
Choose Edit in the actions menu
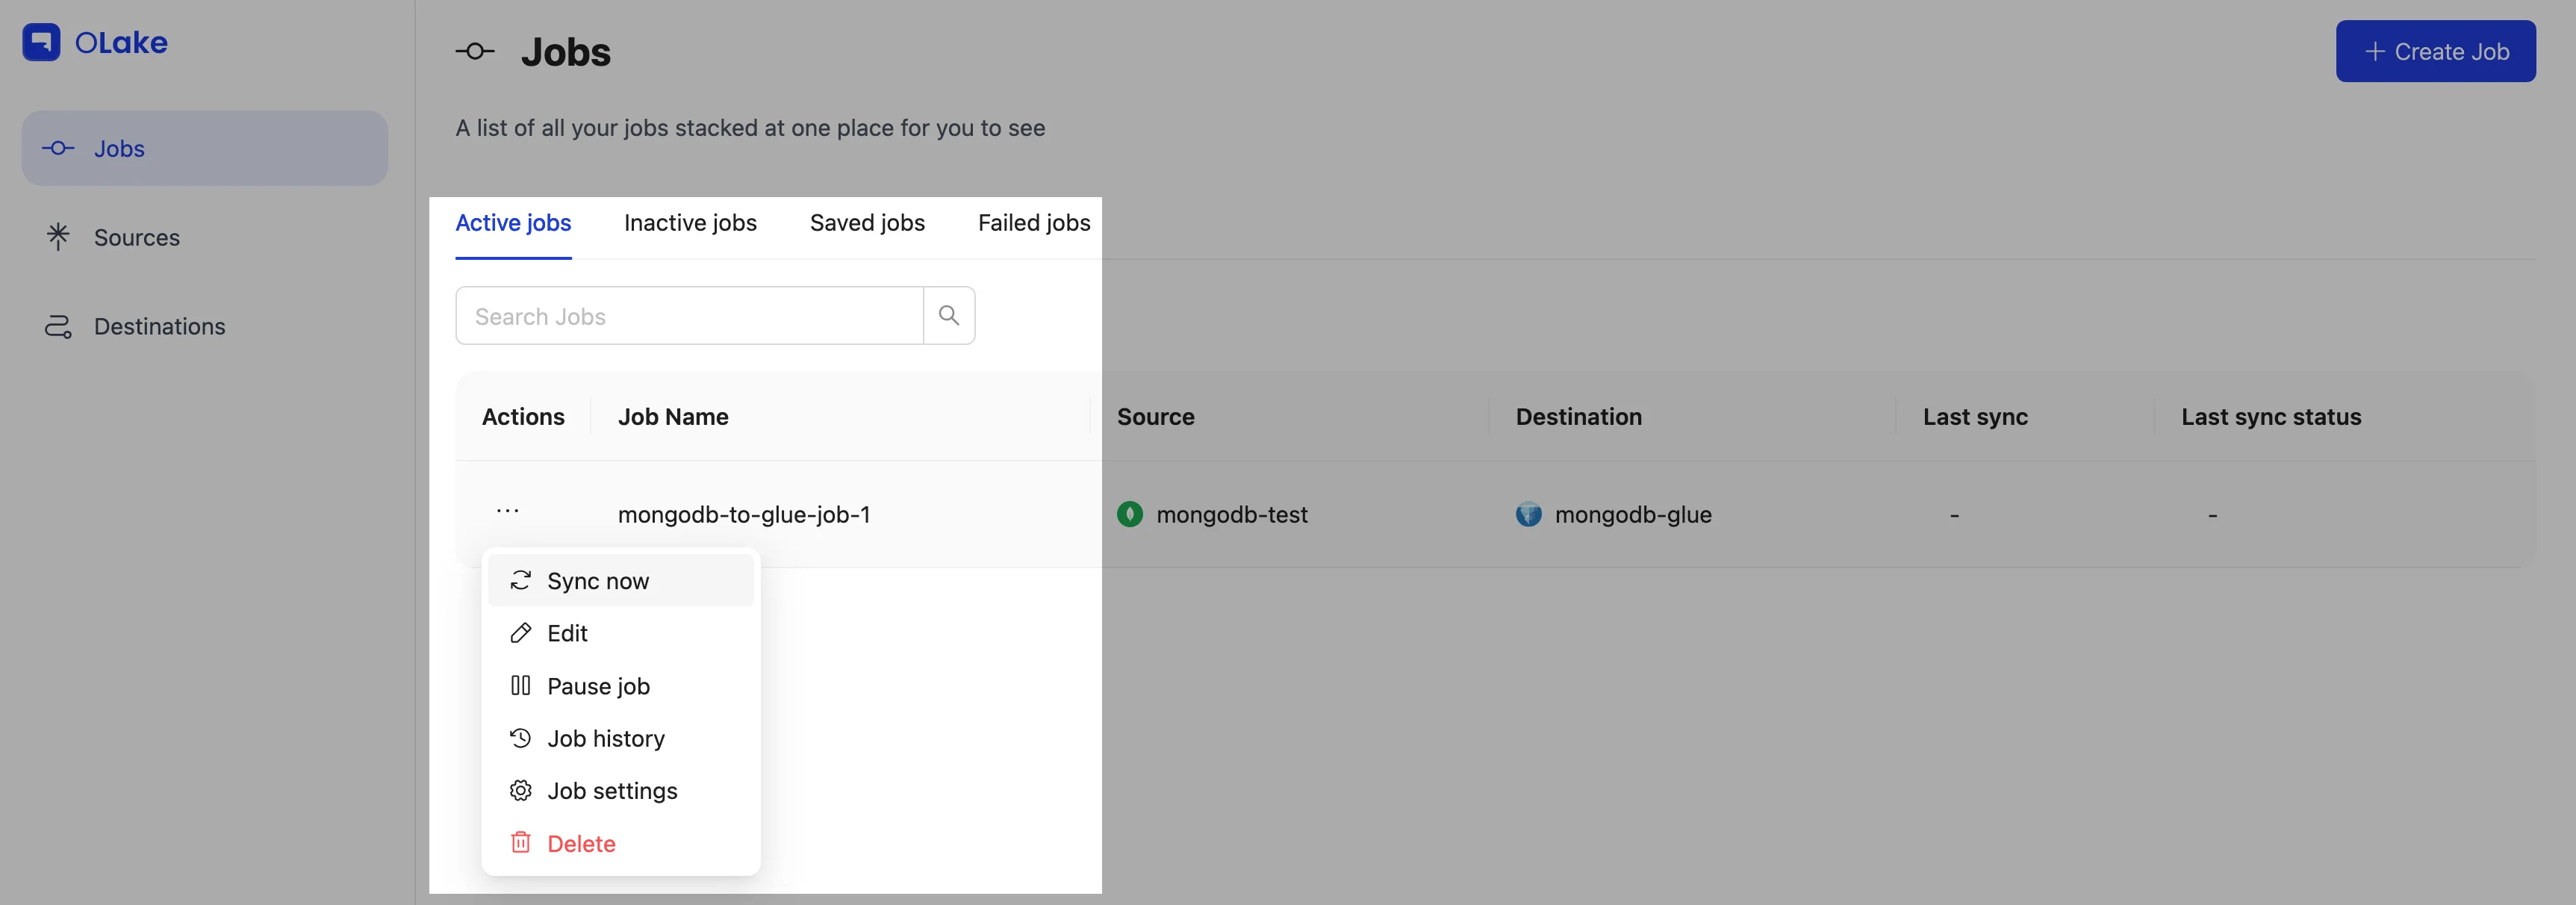click(x=567, y=633)
